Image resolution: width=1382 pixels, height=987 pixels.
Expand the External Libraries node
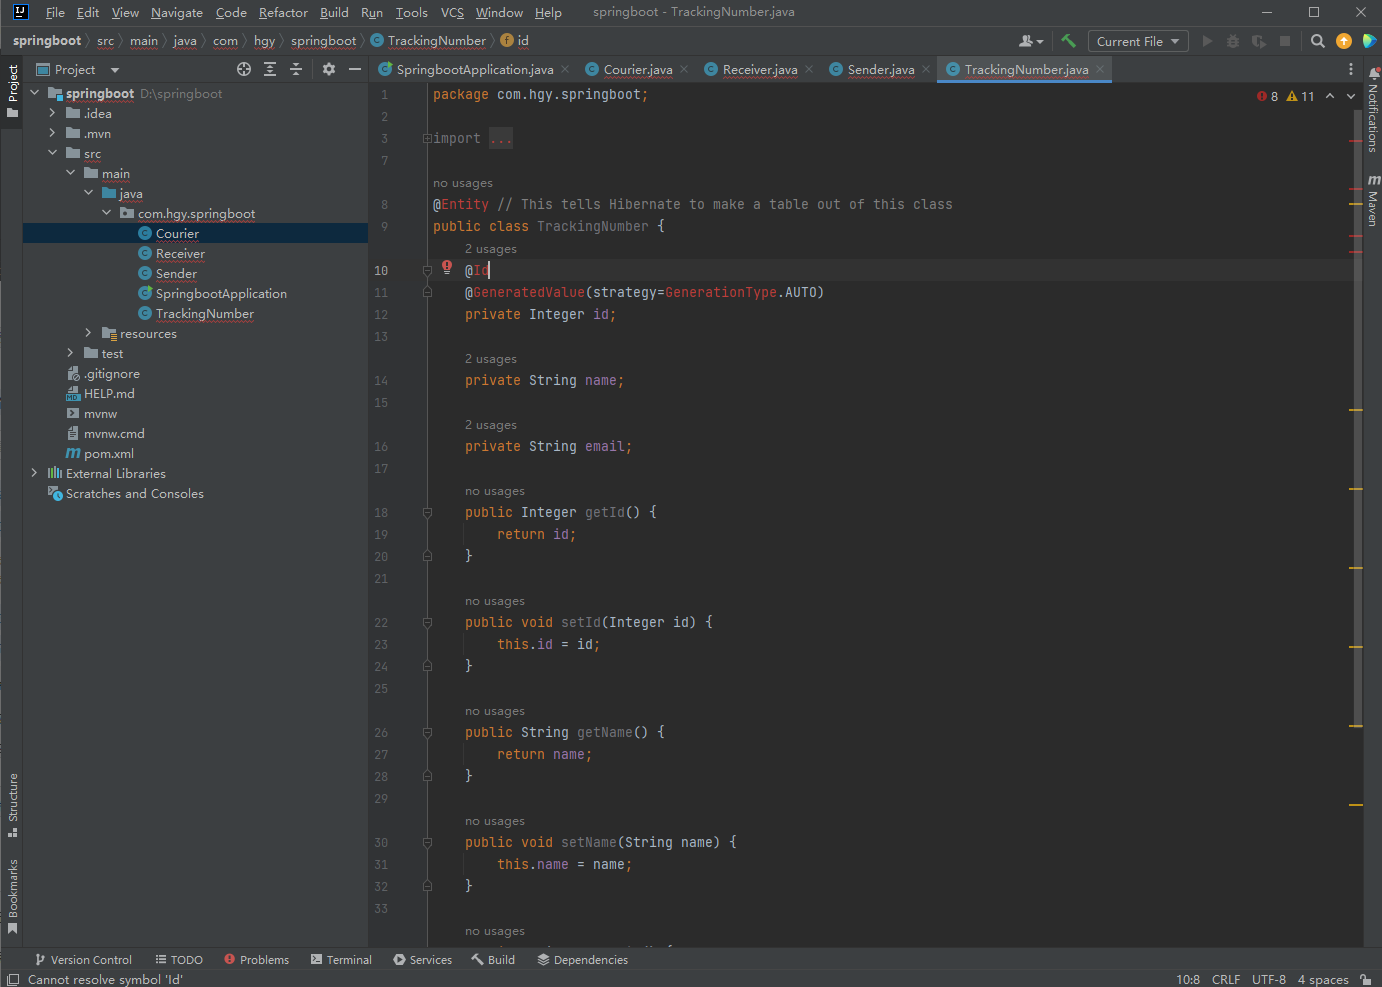click(34, 473)
